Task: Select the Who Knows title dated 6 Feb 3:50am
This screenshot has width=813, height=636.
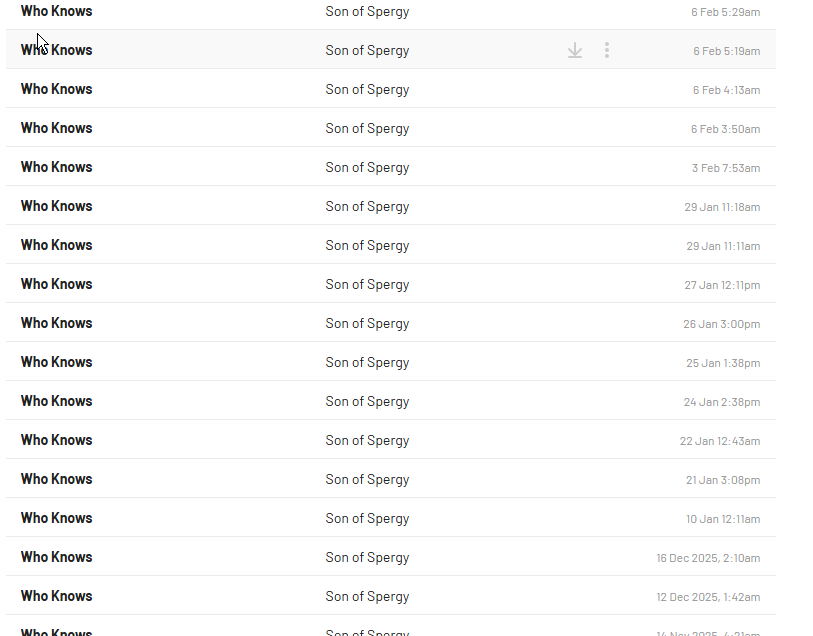Action: (57, 128)
